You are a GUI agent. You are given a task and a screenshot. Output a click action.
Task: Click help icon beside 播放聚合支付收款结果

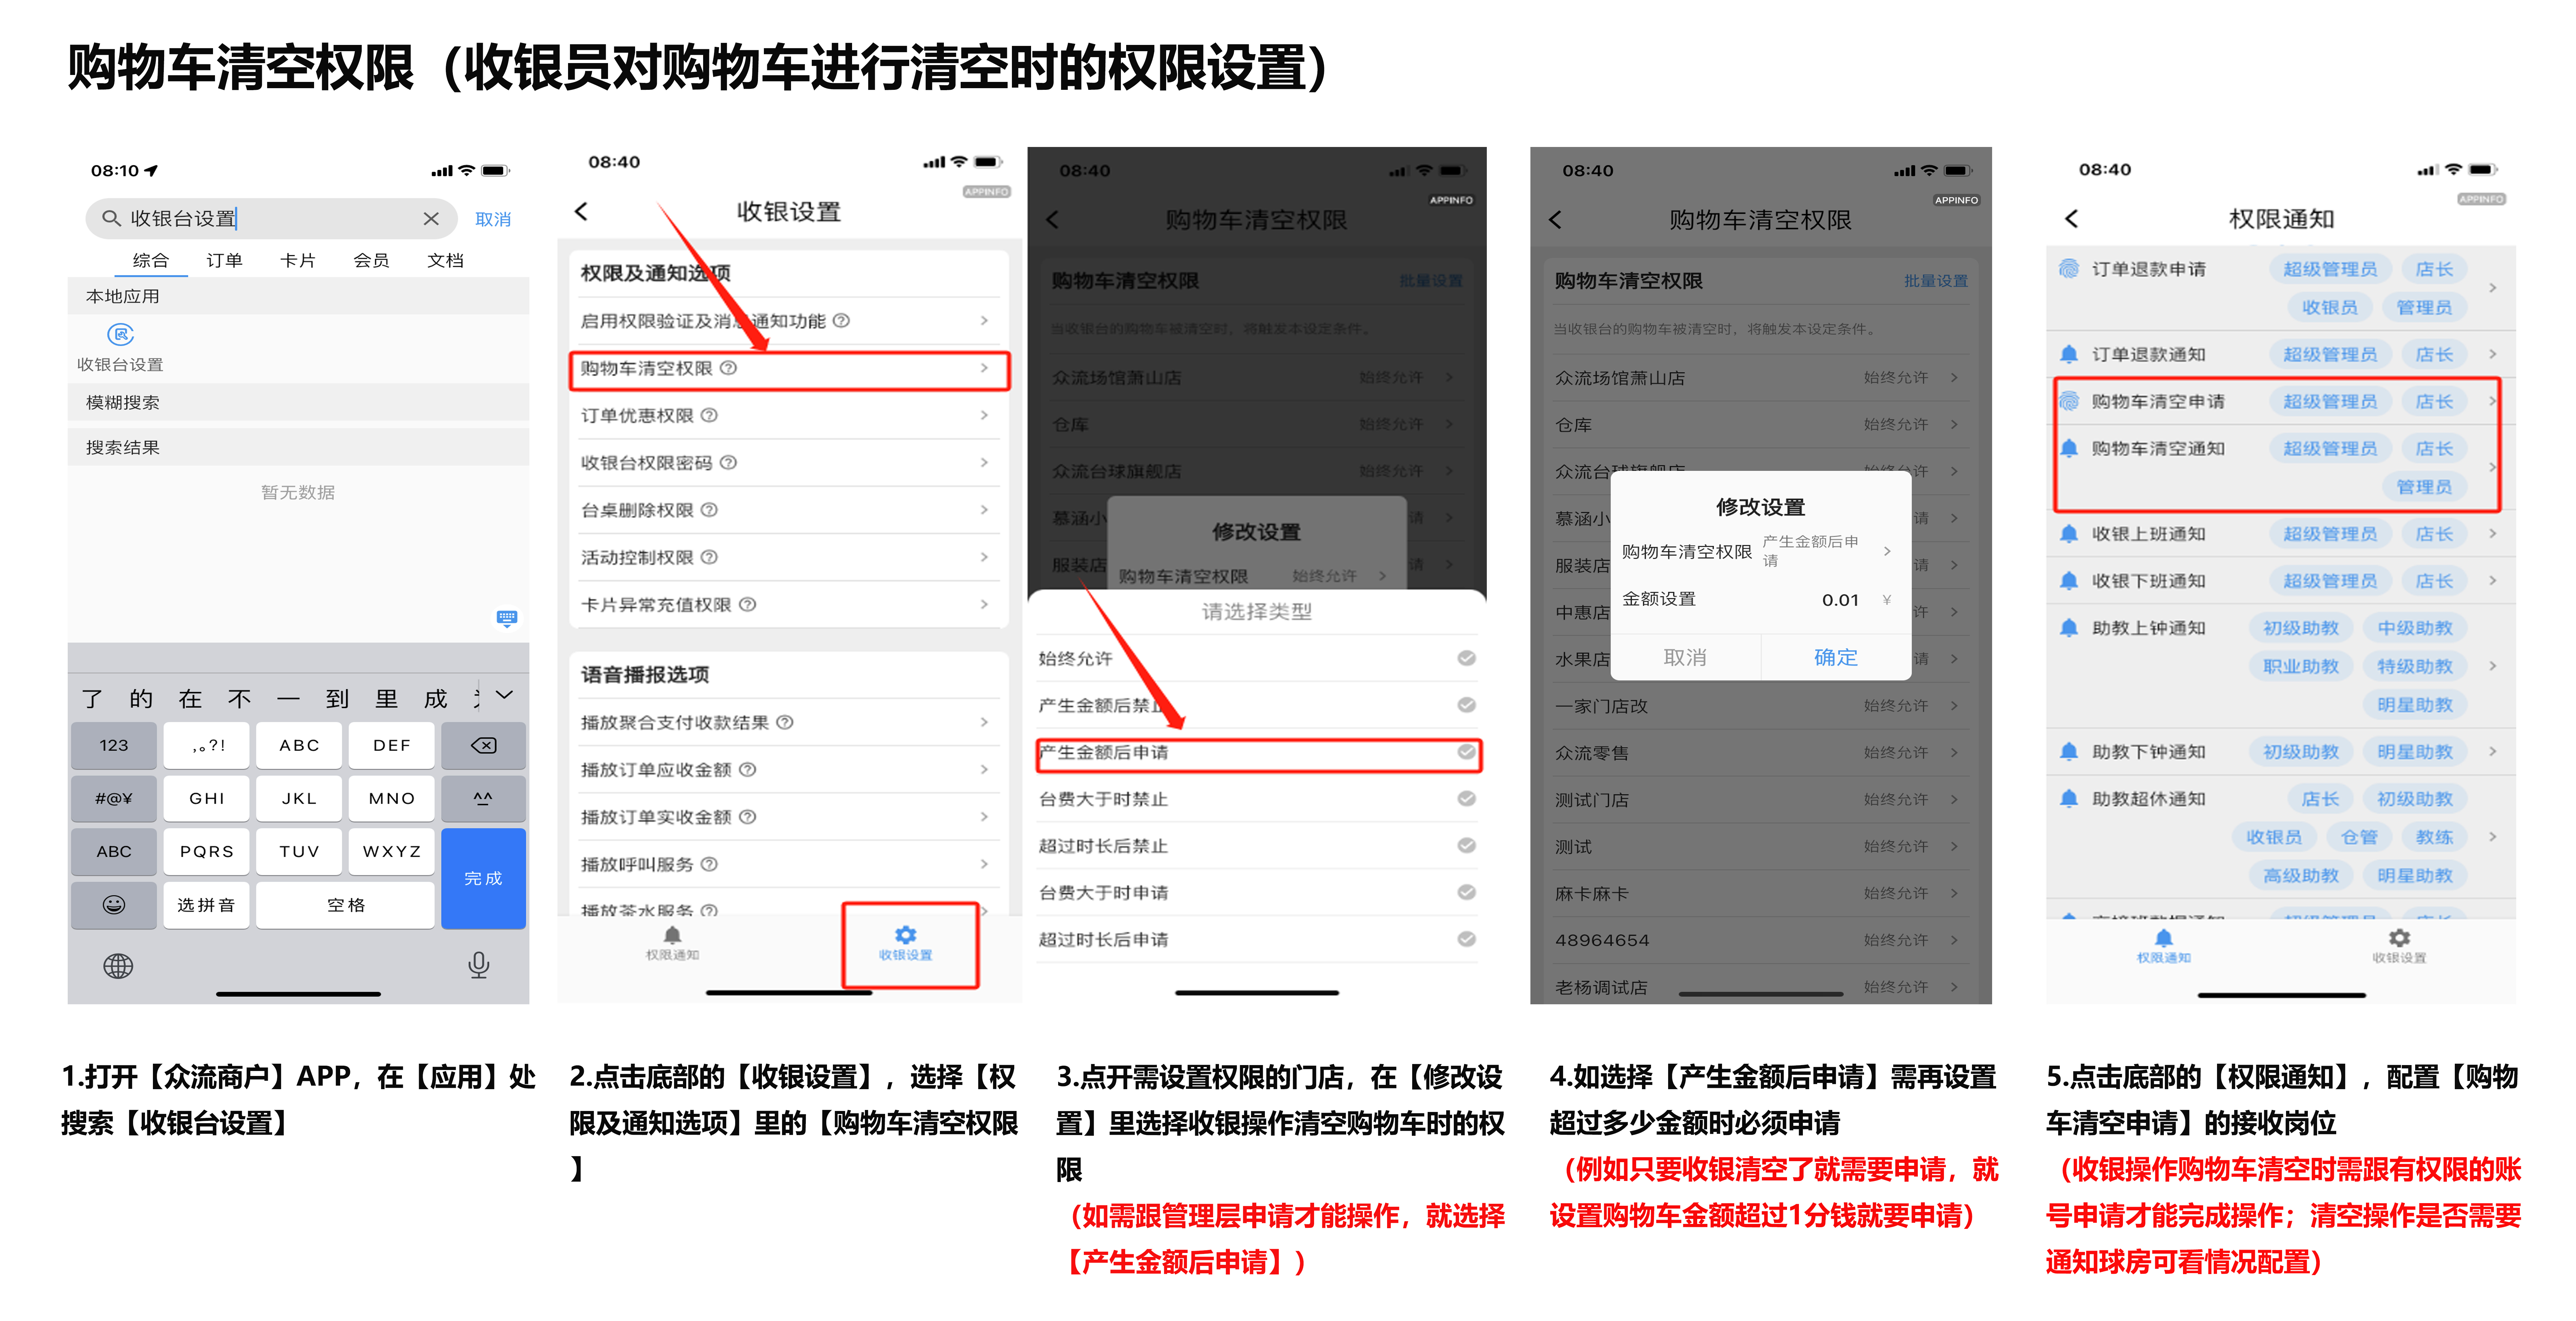[785, 722]
